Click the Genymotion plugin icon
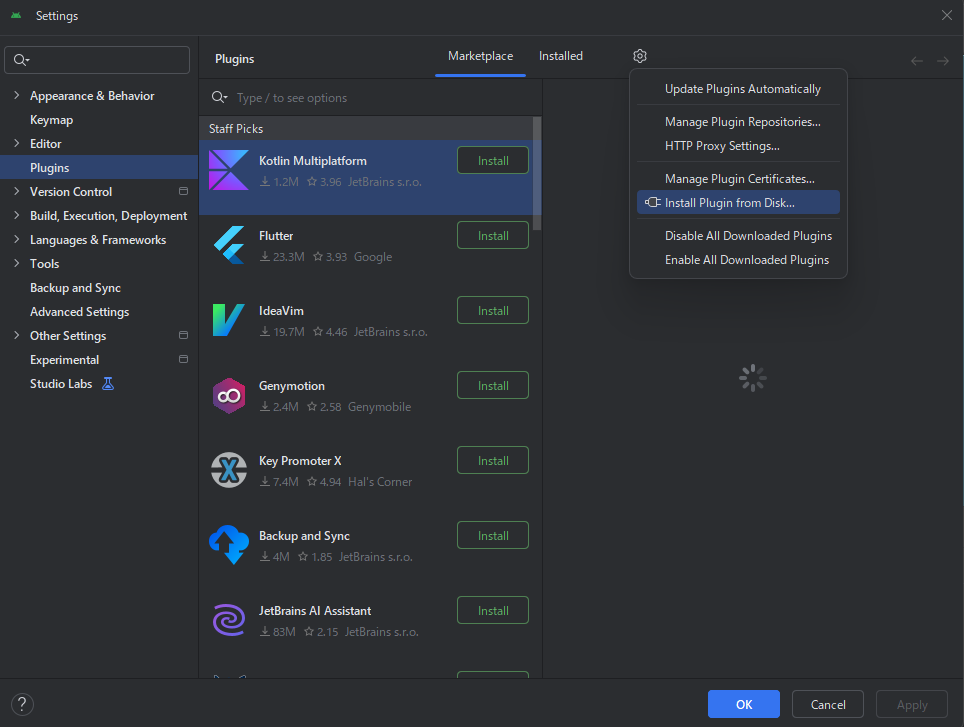Viewport: 964px width, 727px height. pyautogui.click(x=228, y=395)
